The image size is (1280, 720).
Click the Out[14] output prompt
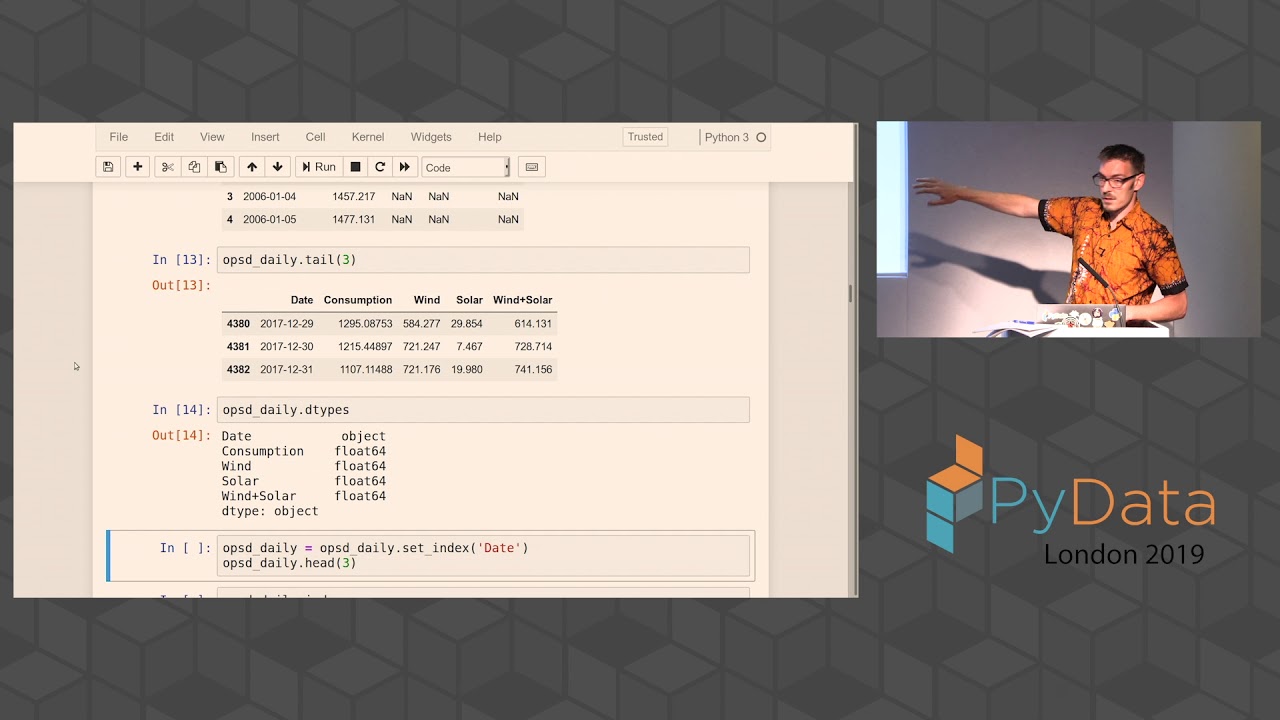181,436
